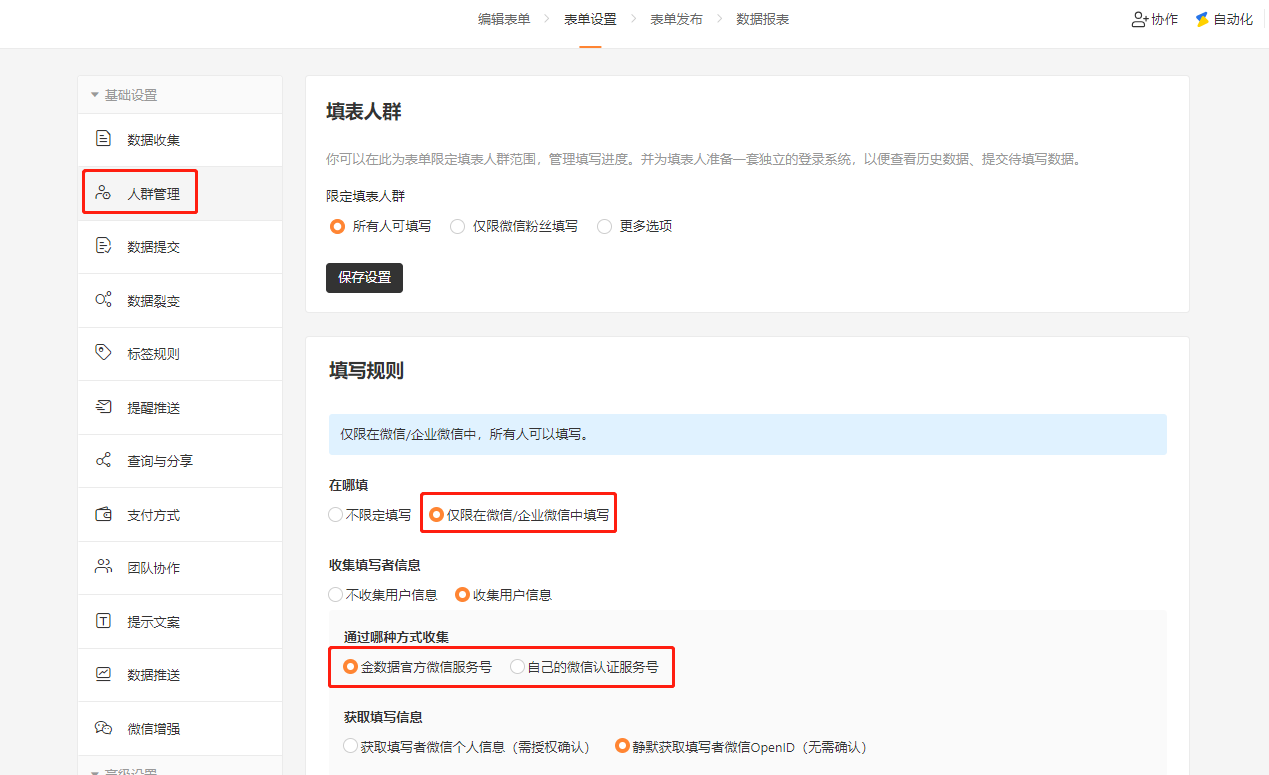The width and height of the screenshot is (1269, 775).
Task: Open 提示文案 settings menu item
Action: pyautogui.click(x=180, y=621)
